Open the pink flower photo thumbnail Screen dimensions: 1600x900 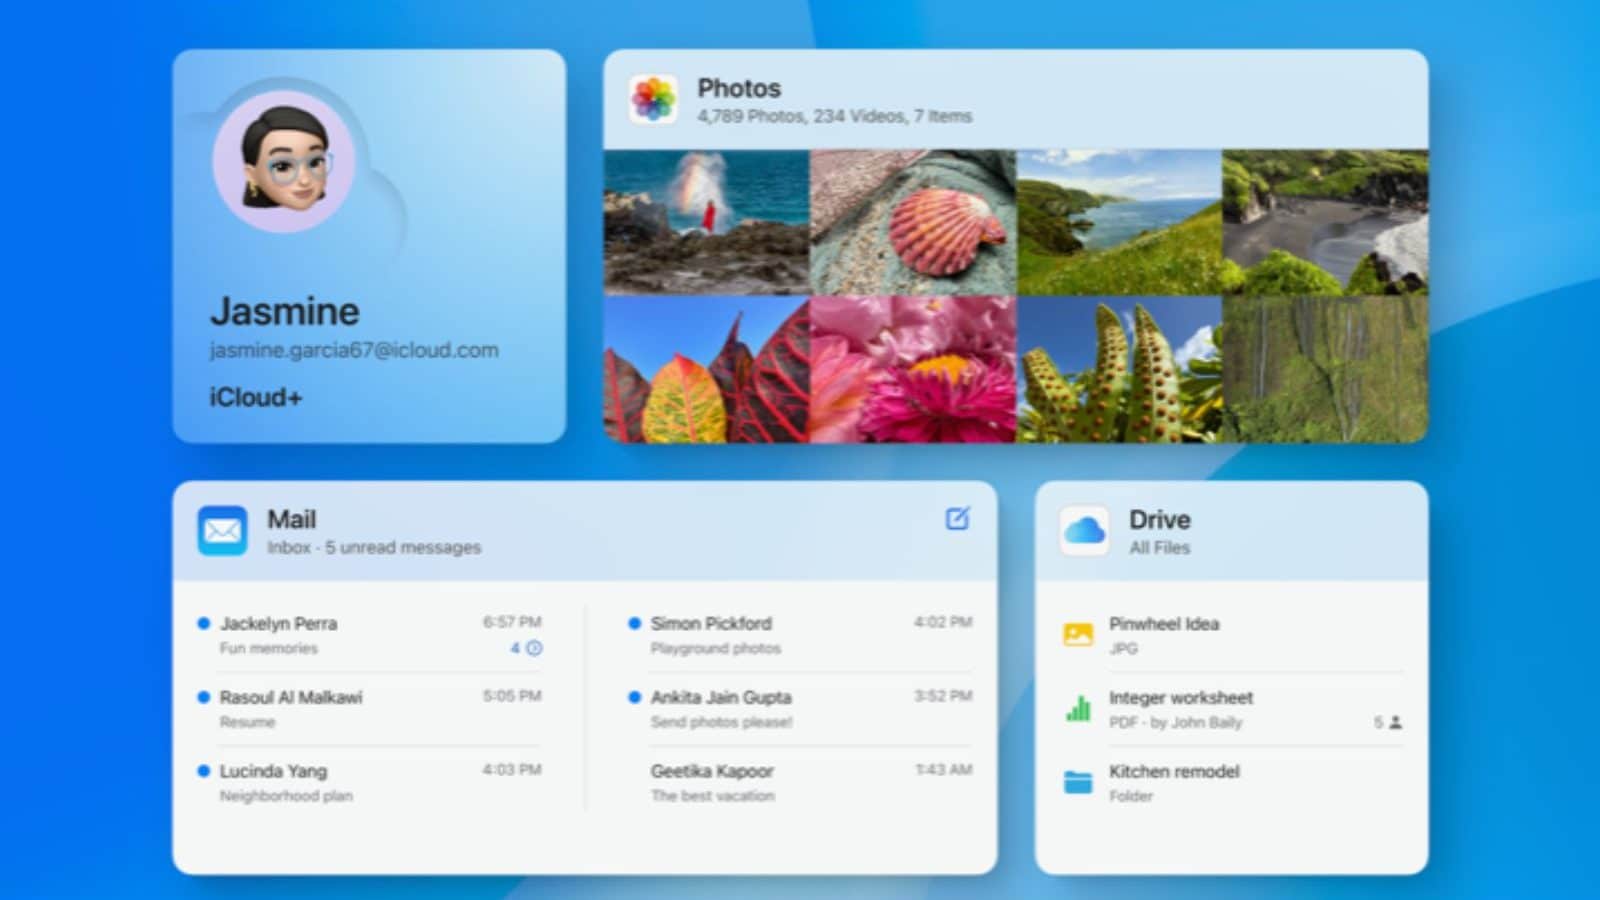[913, 369]
